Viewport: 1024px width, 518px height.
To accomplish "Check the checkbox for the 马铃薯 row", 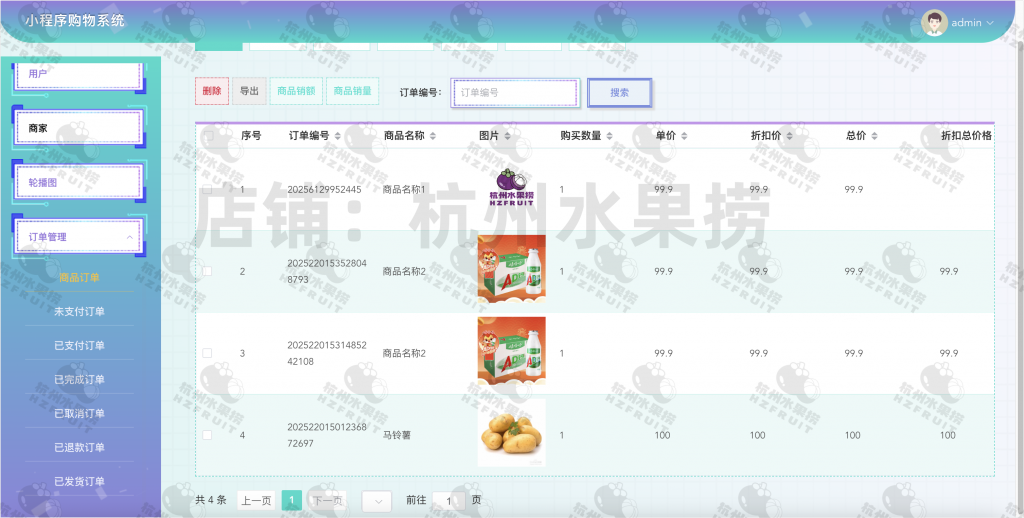I will point(207,435).
